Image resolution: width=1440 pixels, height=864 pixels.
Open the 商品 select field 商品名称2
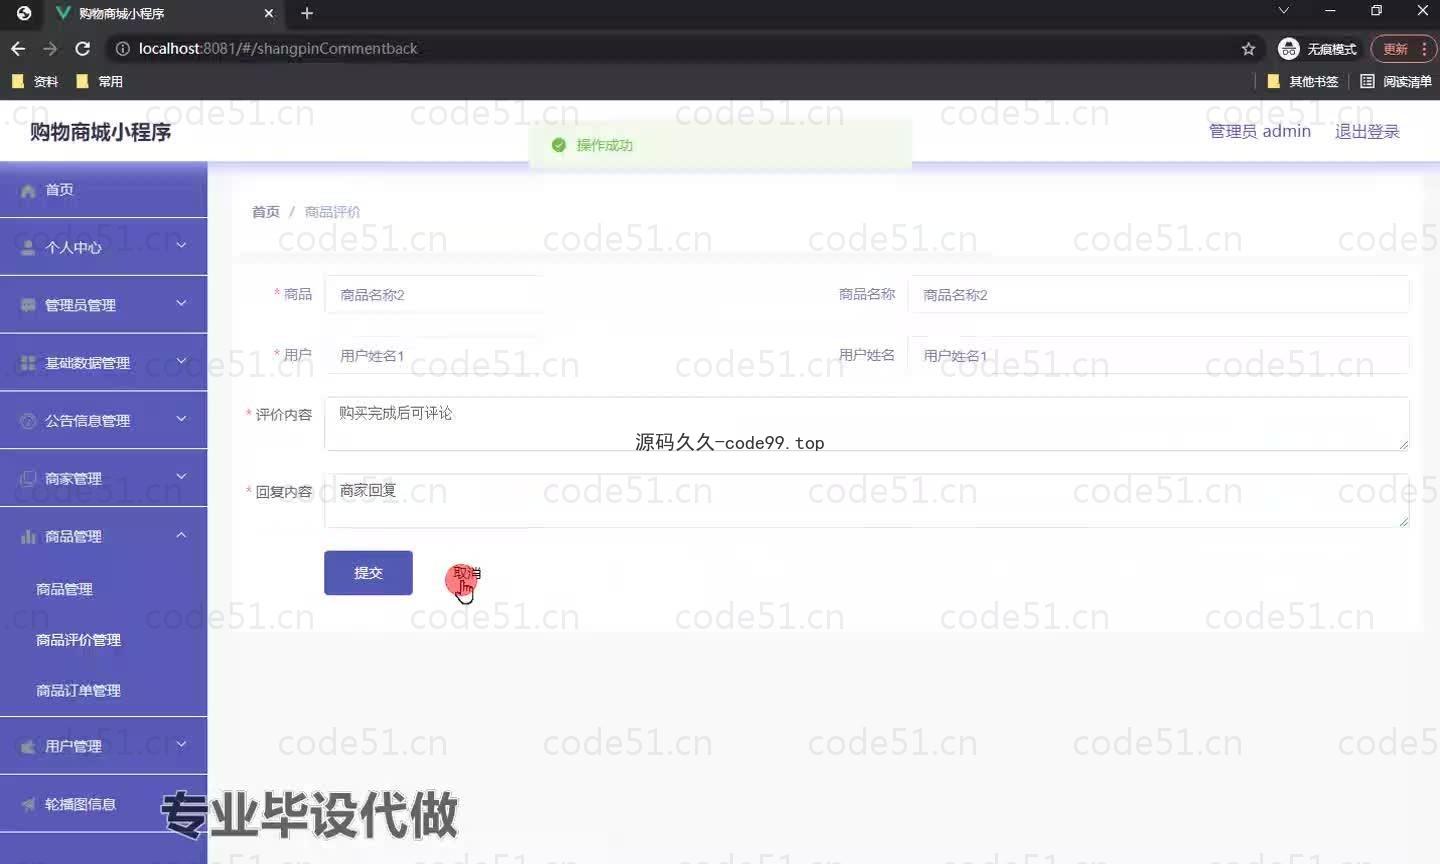point(434,295)
